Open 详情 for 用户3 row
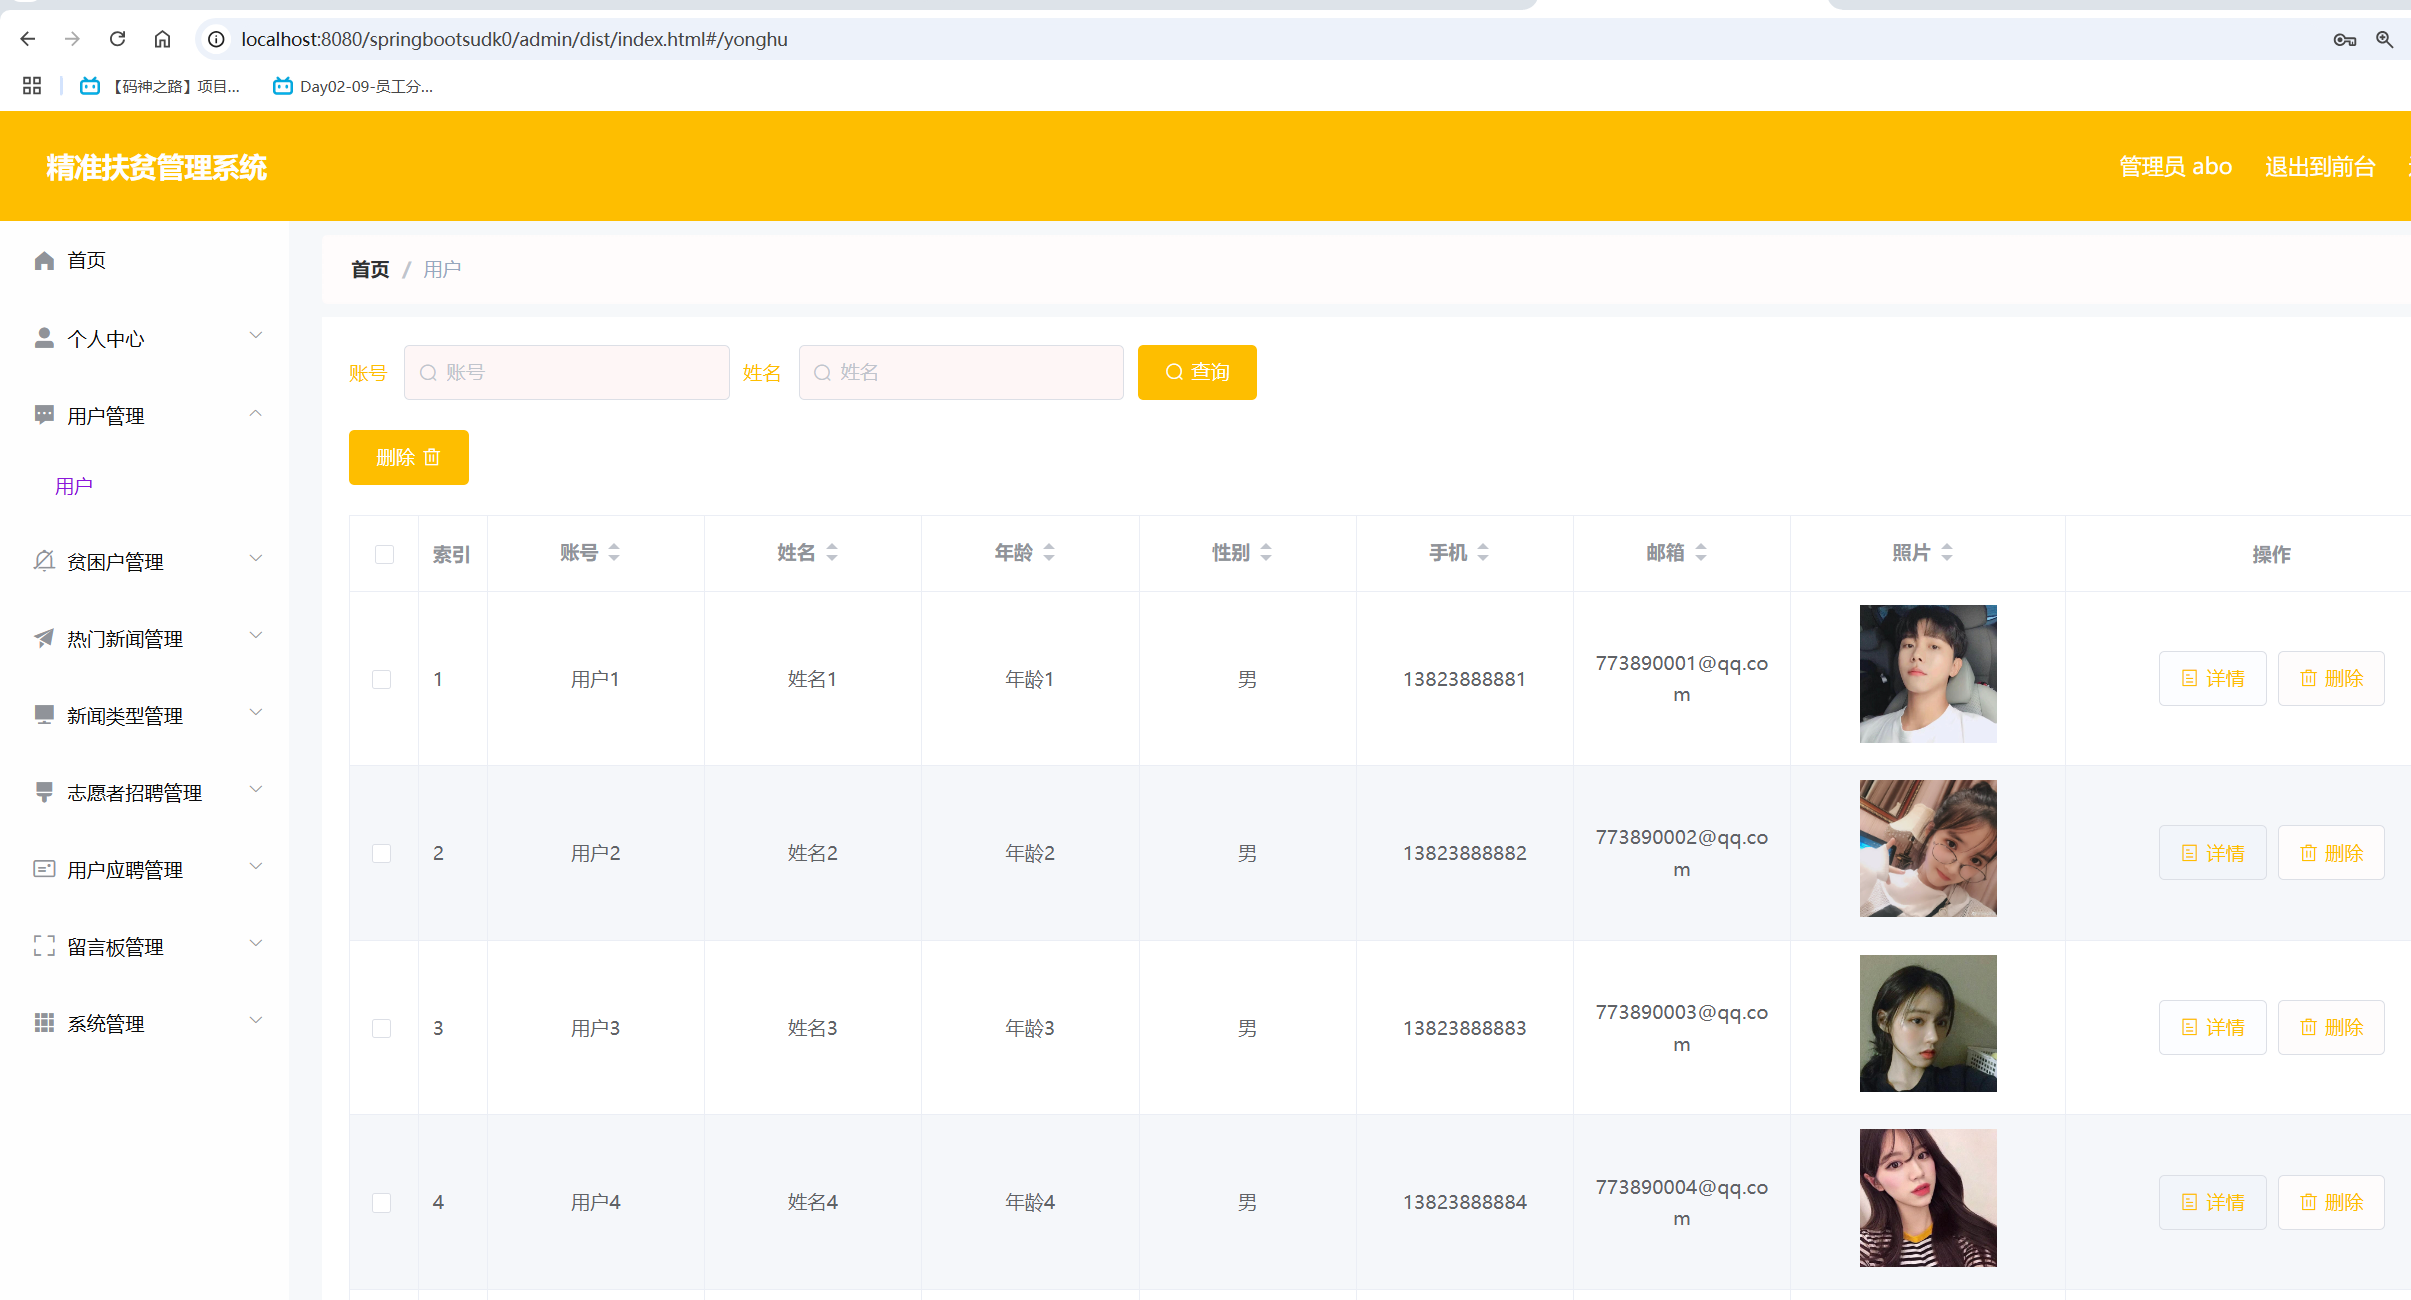Image resolution: width=2411 pixels, height=1300 pixels. pyautogui.click(x=2212, y=1028)
